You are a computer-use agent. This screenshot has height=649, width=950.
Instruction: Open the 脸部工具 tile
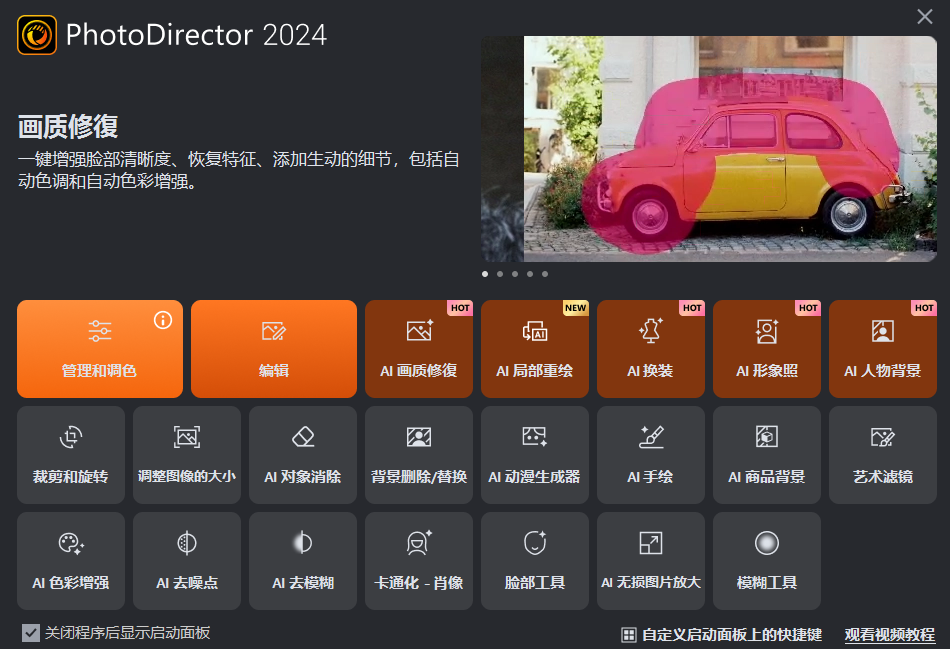pyautogui.click(x=534, y=561)
